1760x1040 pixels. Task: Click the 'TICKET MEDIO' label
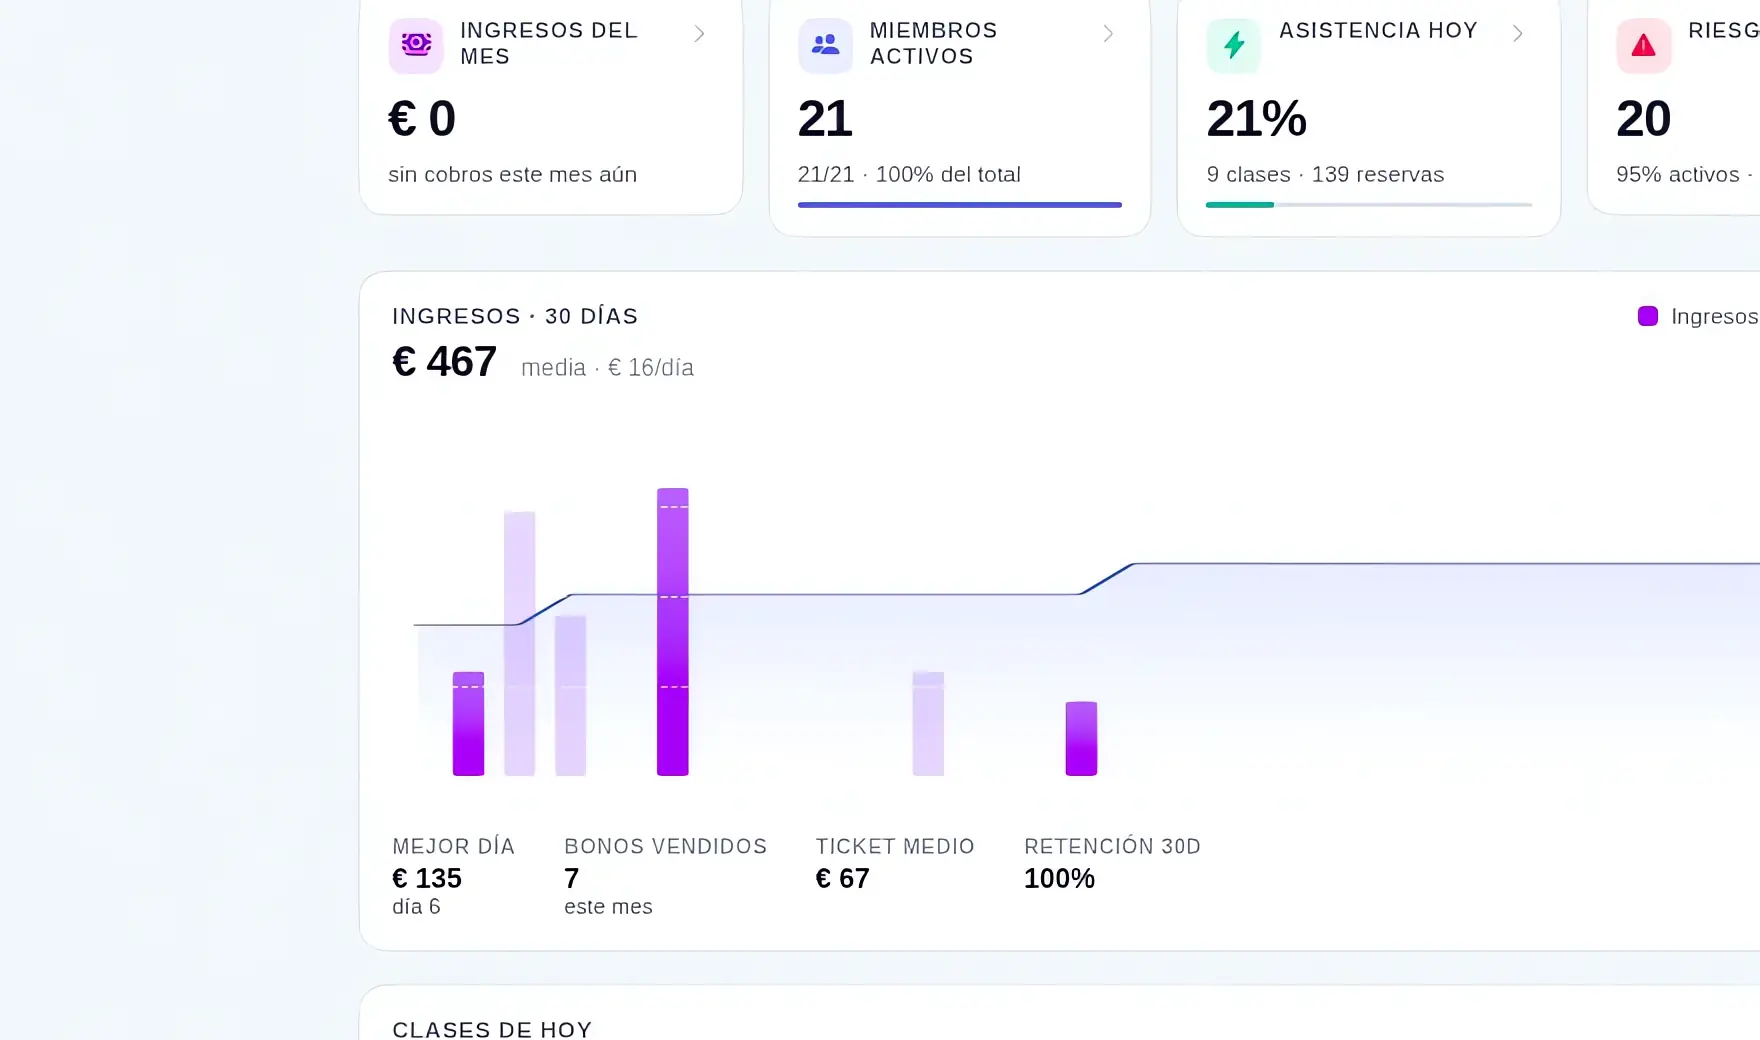click(895, 846)
